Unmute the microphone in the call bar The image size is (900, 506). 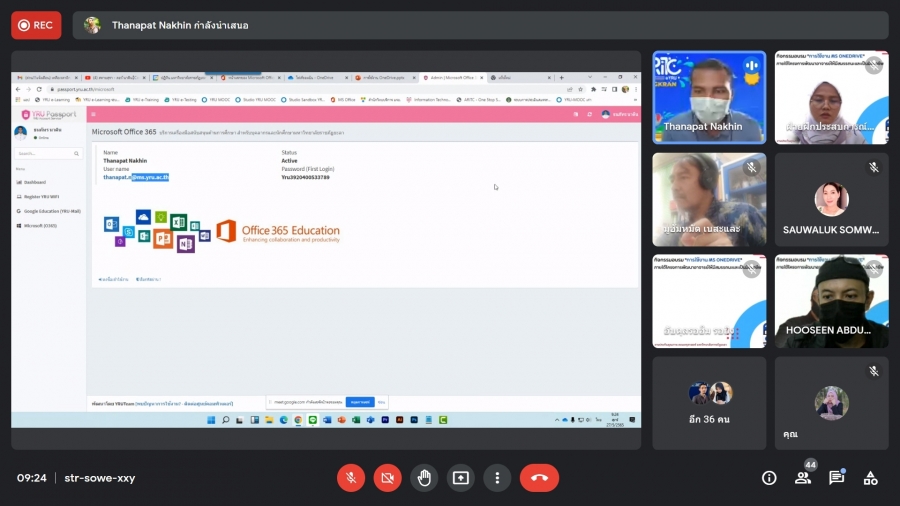point(351,478)
